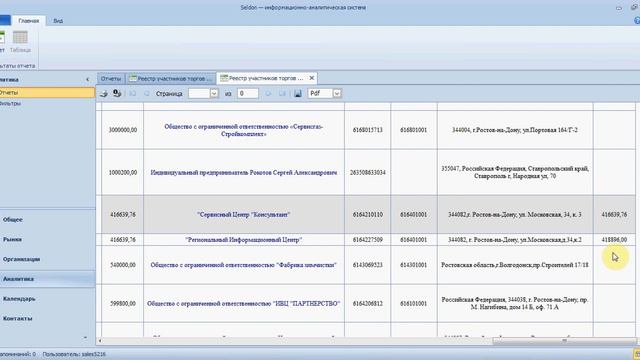
Task: Switch to first Реестр участников торгов tab
Action: (171, 78)
